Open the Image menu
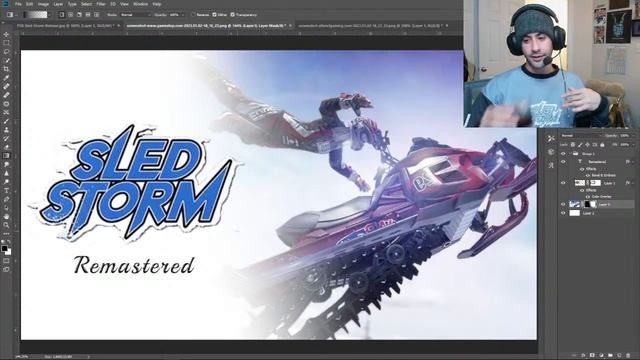640x360 pixels. [x=43, y=4]
